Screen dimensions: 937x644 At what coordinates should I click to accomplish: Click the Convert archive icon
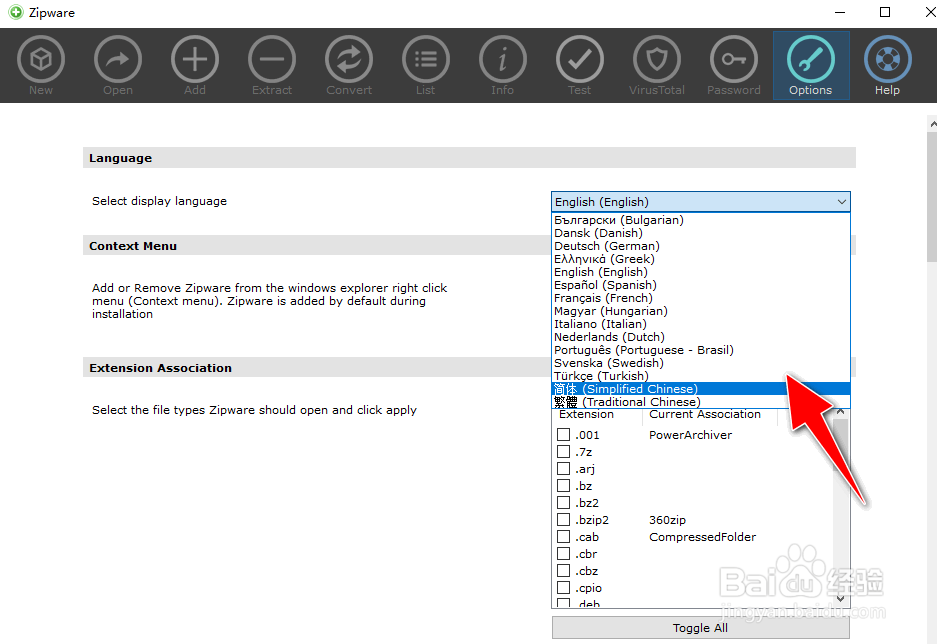point(349,59)
